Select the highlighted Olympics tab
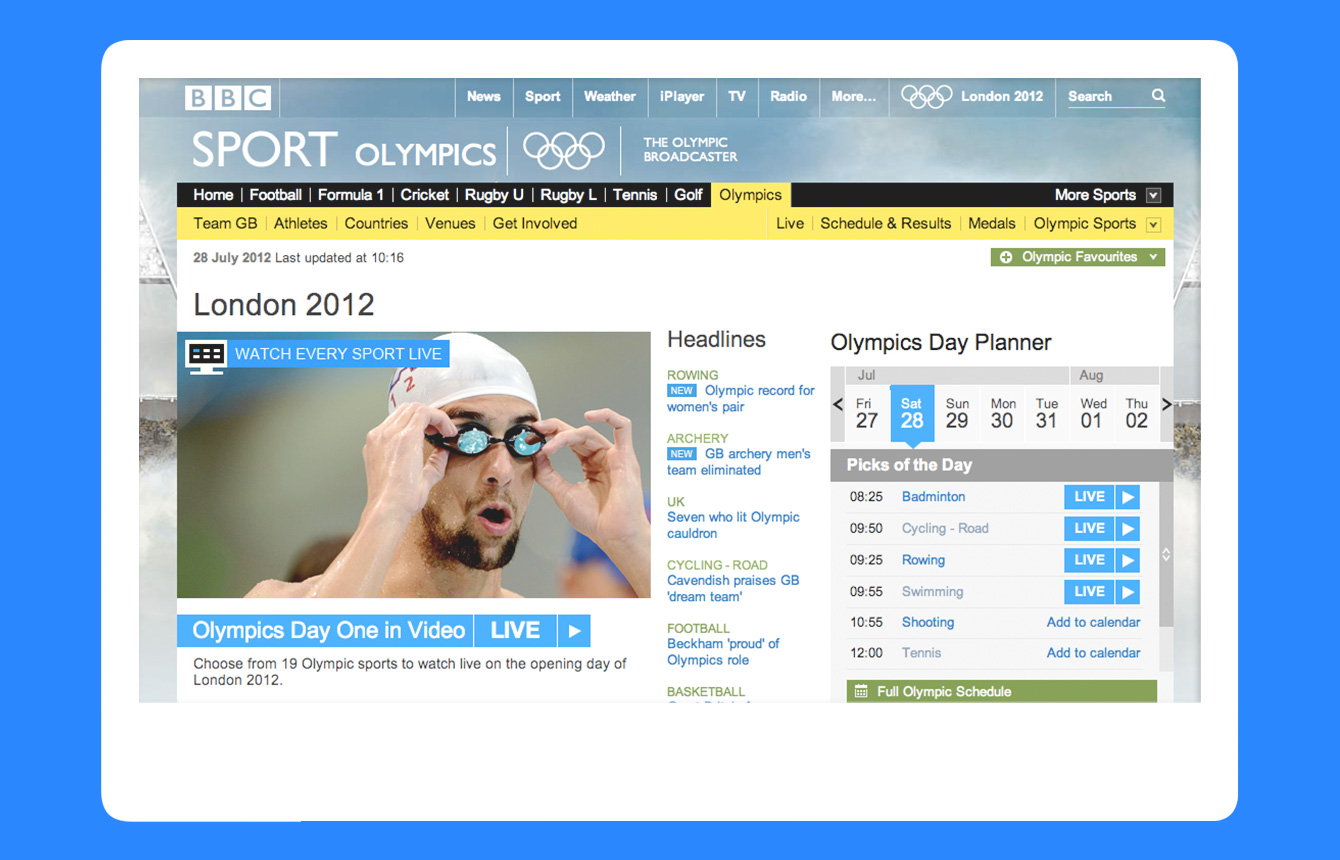The image size is (1340, 860). (750, 195)
